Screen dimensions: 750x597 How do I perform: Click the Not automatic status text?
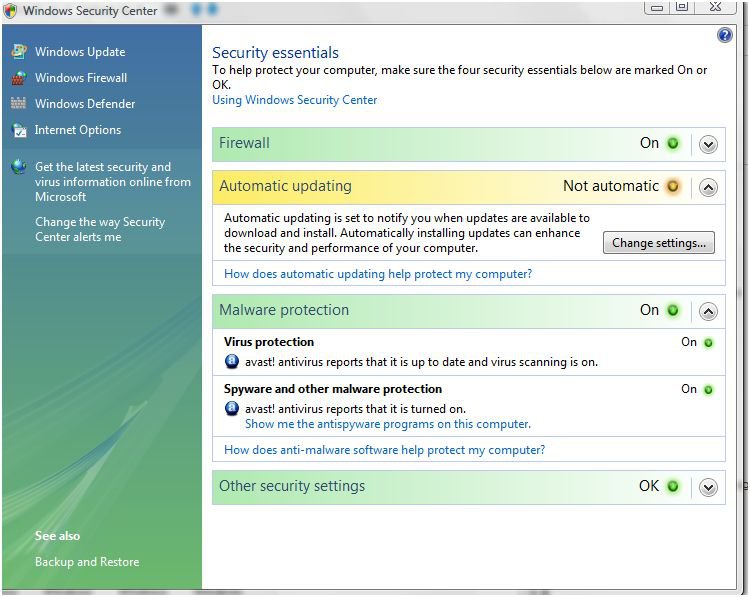(611, 186)
